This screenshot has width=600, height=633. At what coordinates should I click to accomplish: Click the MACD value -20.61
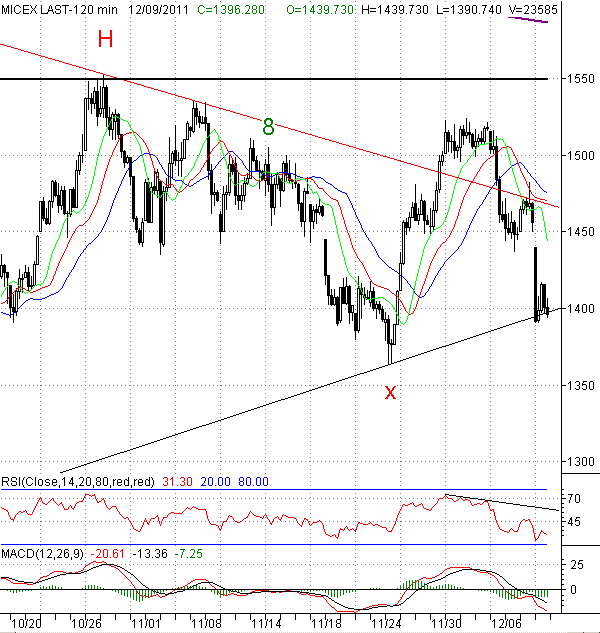pos(108,553)
